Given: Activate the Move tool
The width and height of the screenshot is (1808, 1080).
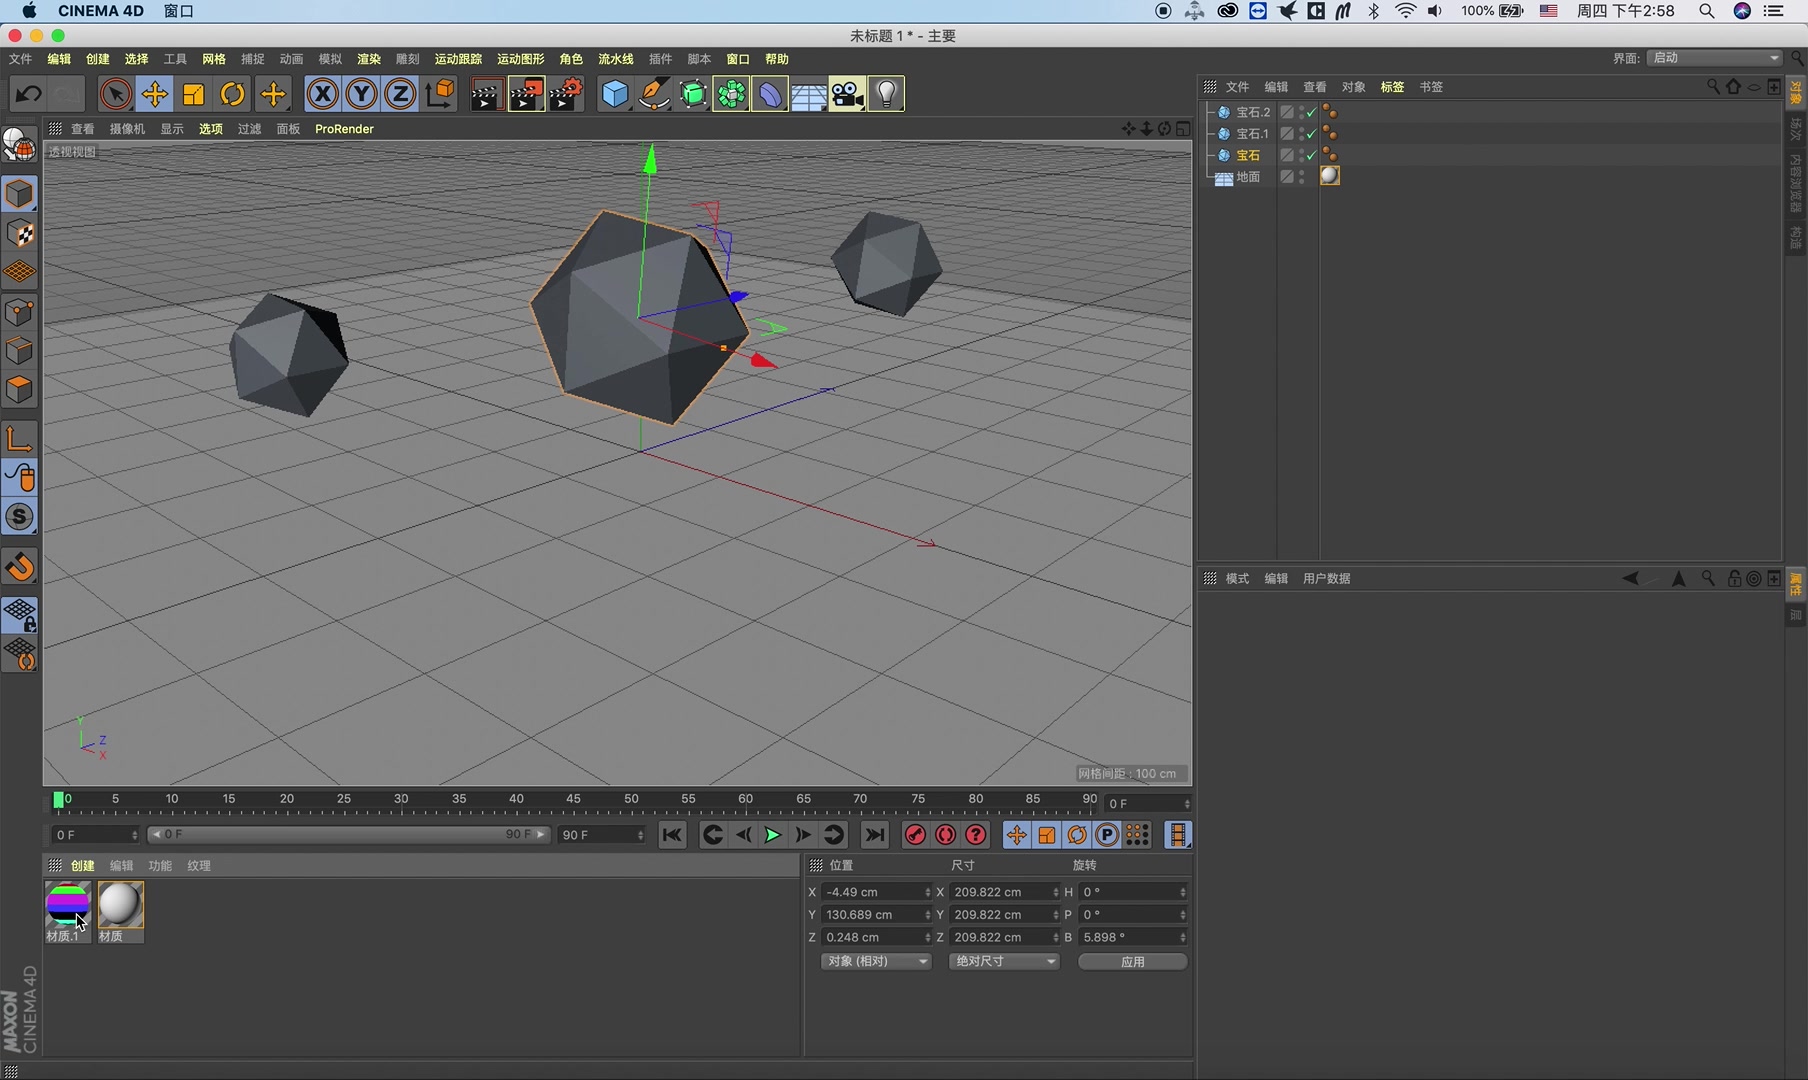Looking at the screenshot, I should click(x=154, y=93).
